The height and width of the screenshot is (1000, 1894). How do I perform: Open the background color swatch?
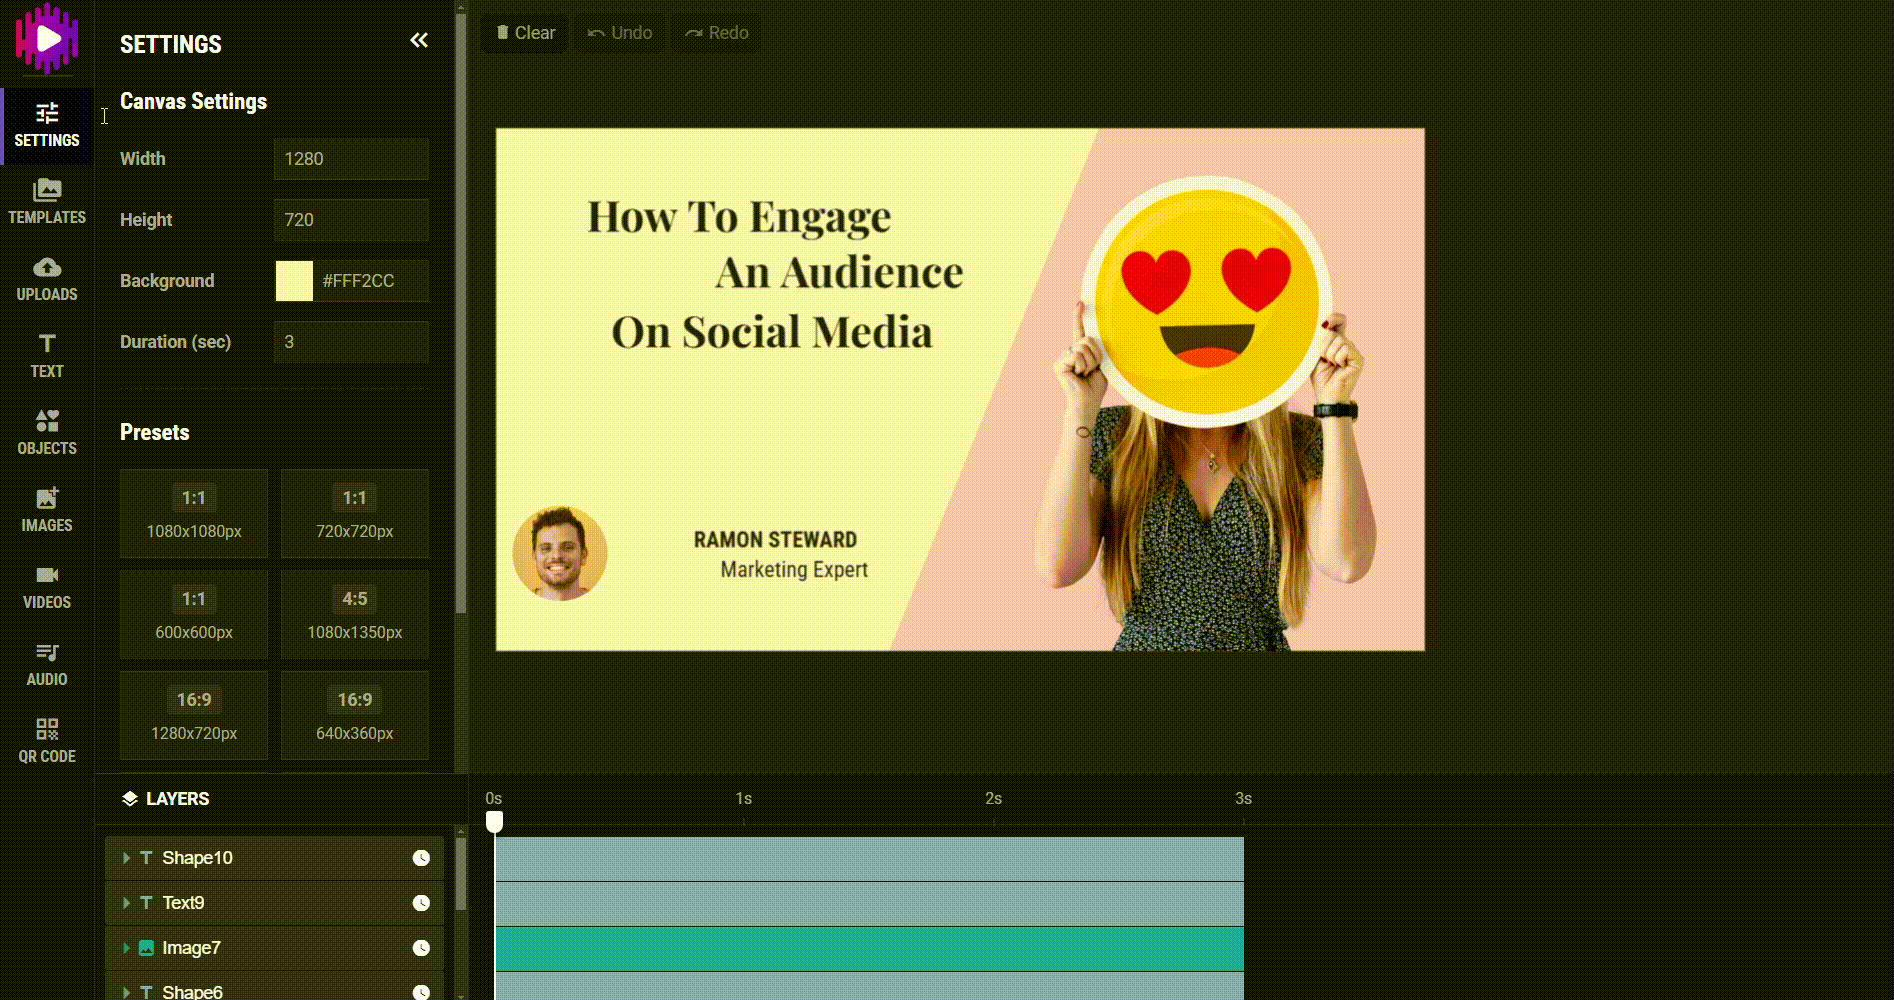point(294,281)
